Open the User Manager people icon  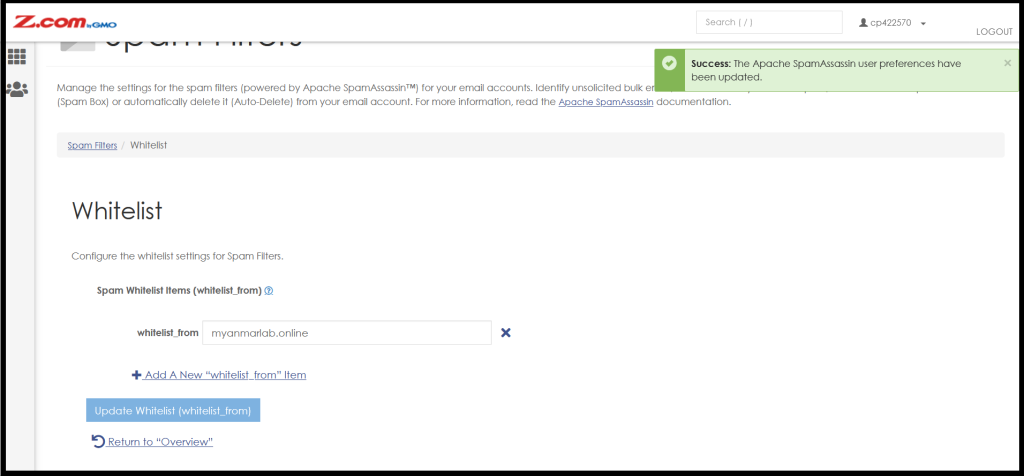tap(16, 89)
